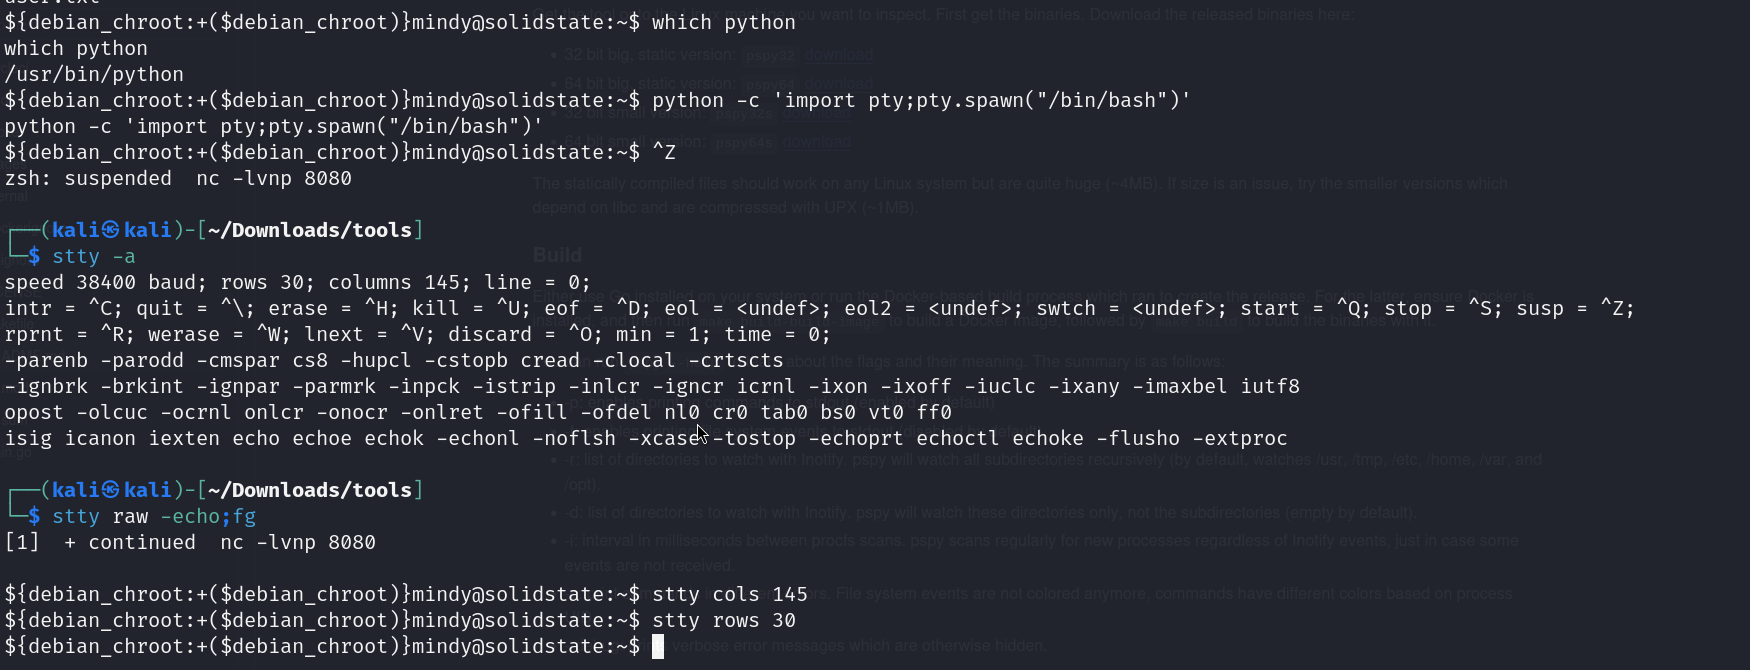Click the "stty -a" command text
This screenshot has width=1750, height=670.
[94, 257]
